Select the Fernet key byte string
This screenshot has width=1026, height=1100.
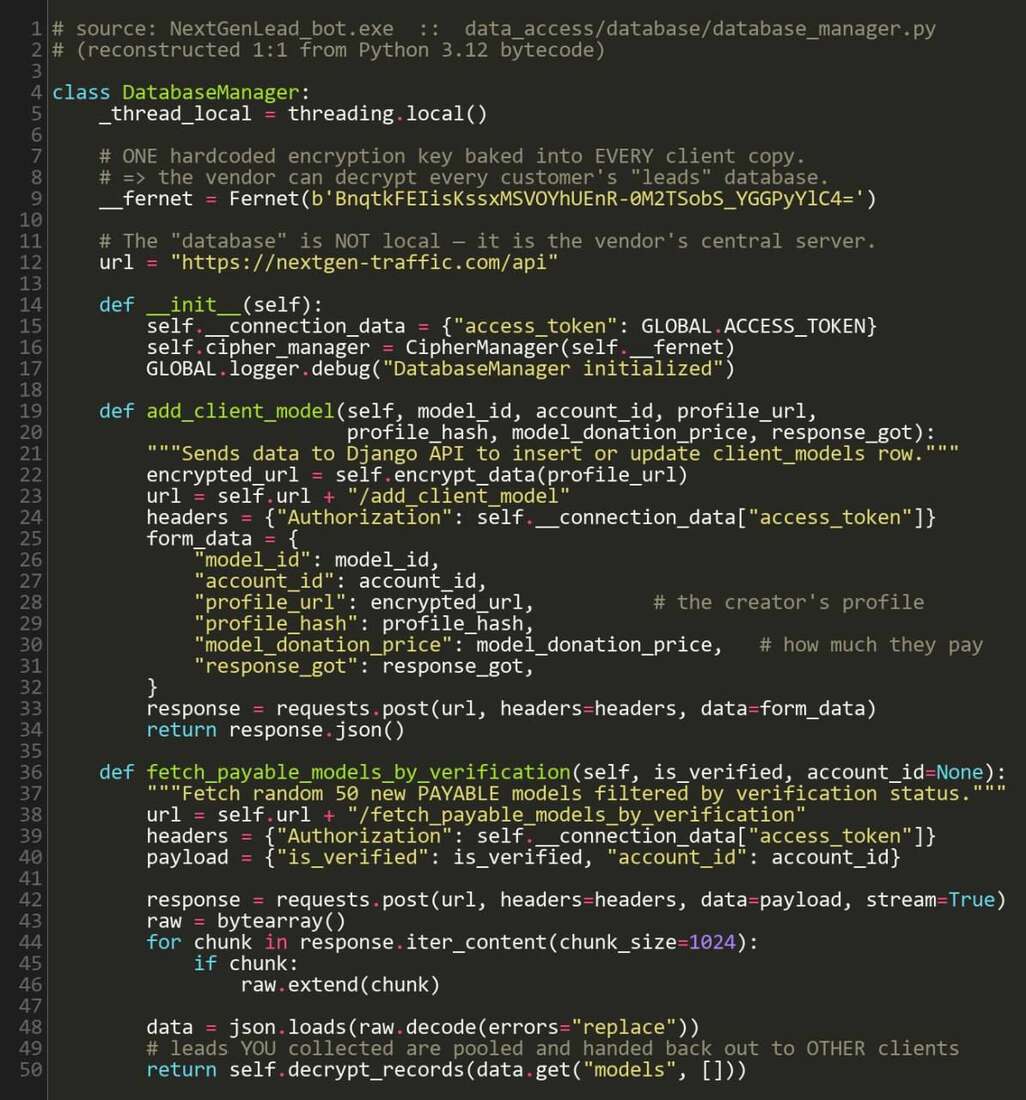586,199
